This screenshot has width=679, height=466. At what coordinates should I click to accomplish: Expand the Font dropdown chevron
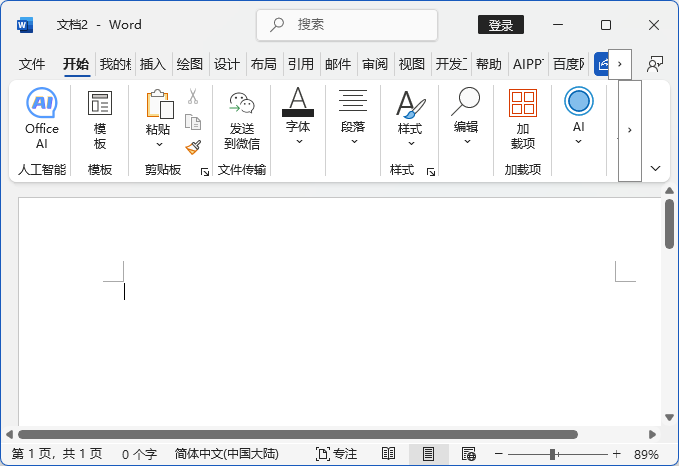click(299, 141)
